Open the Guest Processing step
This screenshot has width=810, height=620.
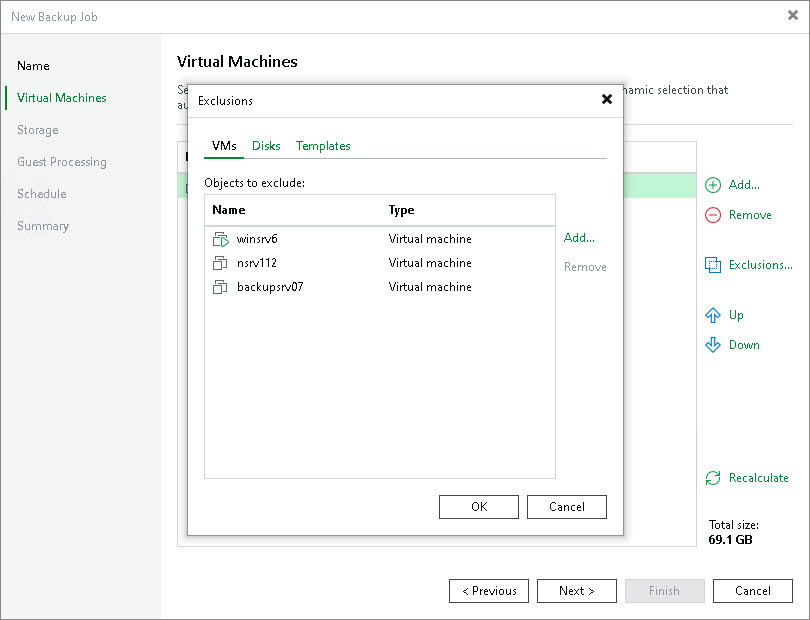[x=62, y=162]
